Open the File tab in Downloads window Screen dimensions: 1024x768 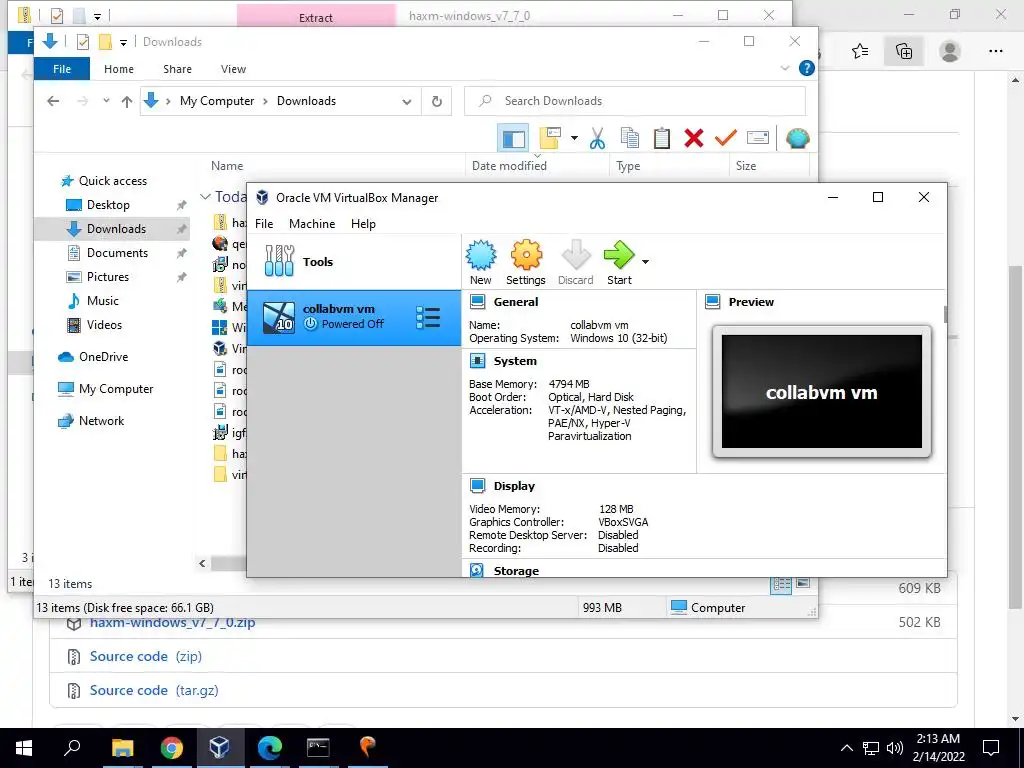click(62, 69)
